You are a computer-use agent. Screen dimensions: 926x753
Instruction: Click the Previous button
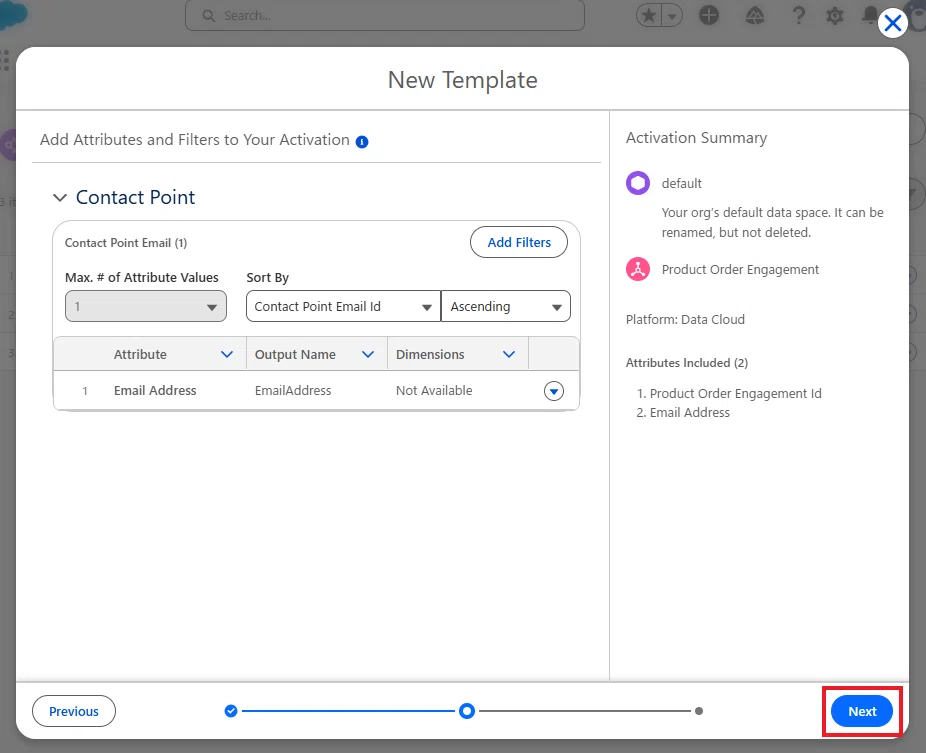tap(74, 711)
